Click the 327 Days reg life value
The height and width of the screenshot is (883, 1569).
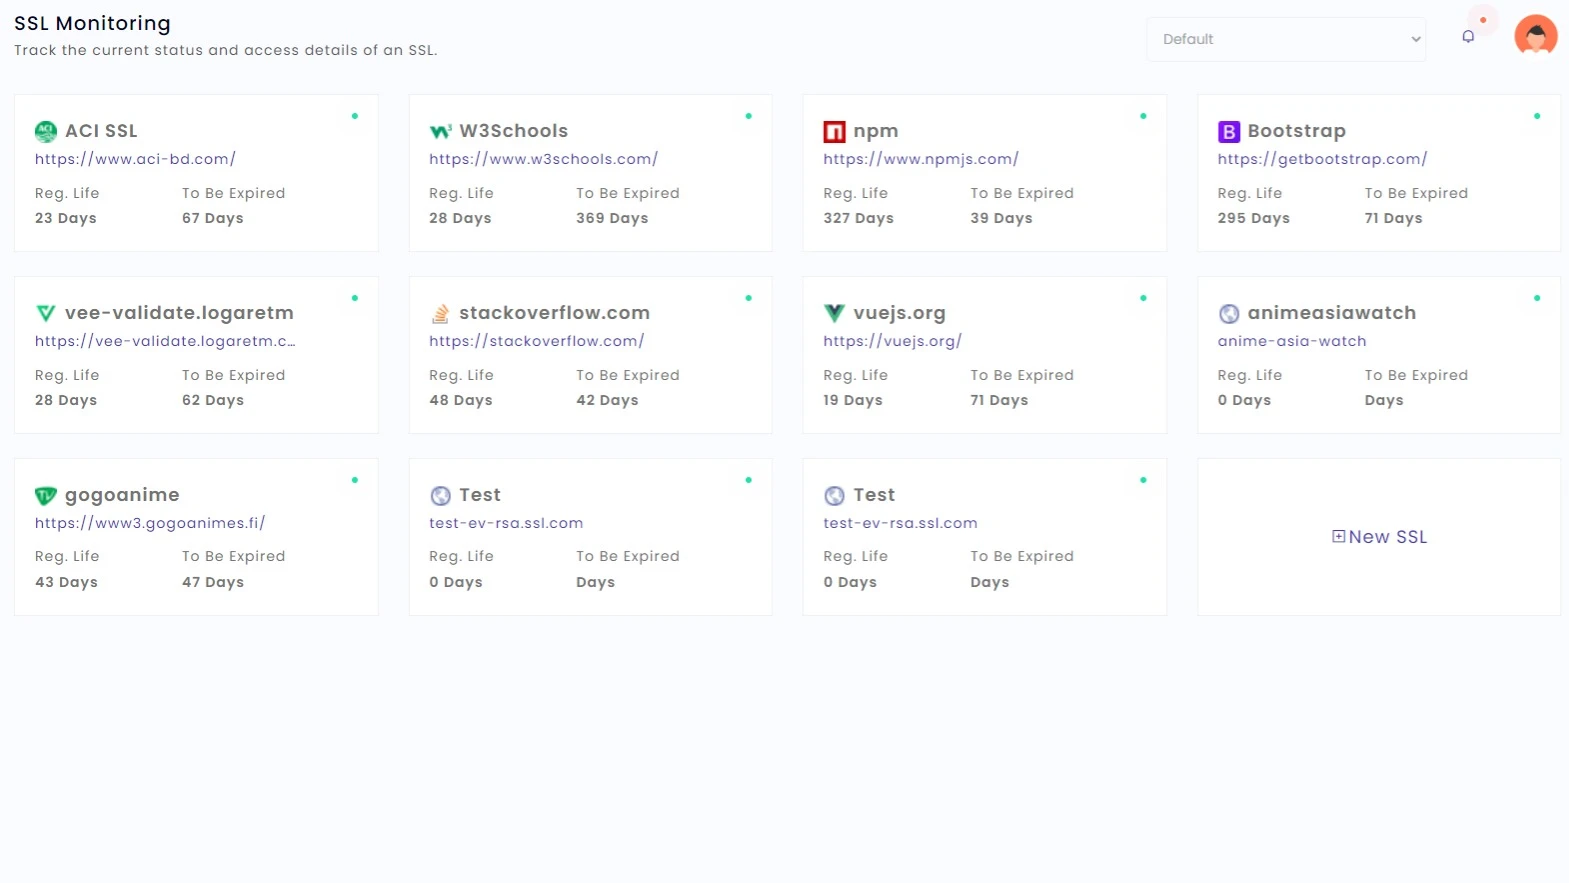[858, 218]
